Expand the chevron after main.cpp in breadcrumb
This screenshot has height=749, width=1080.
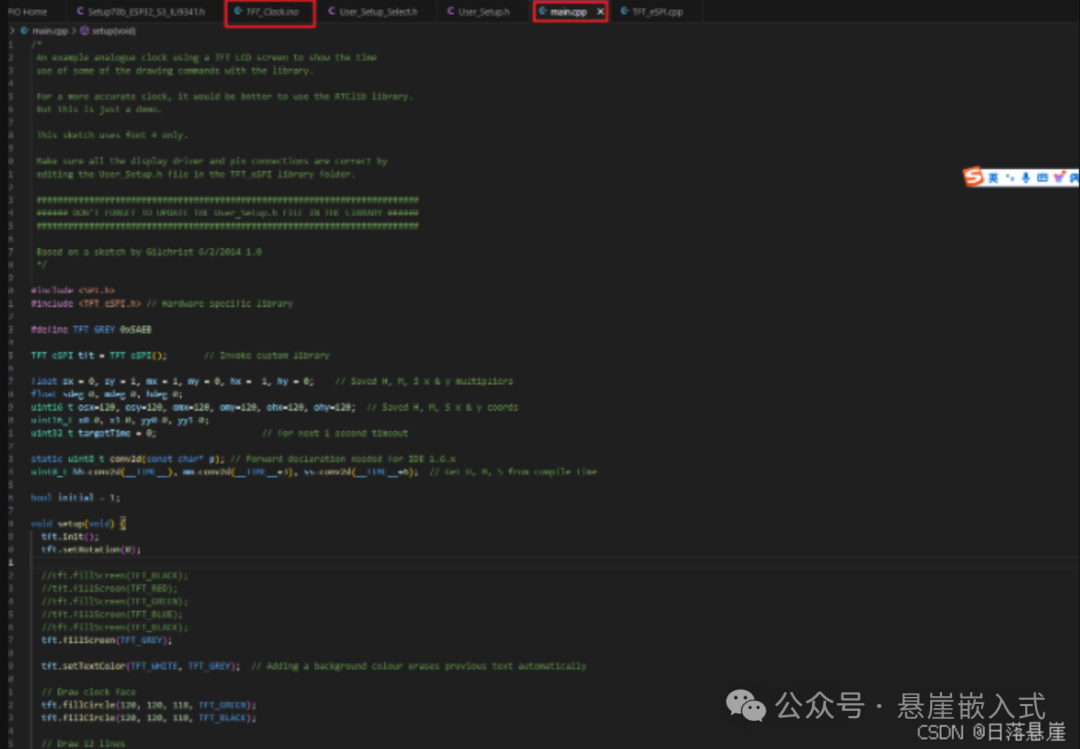coord(72,29)
